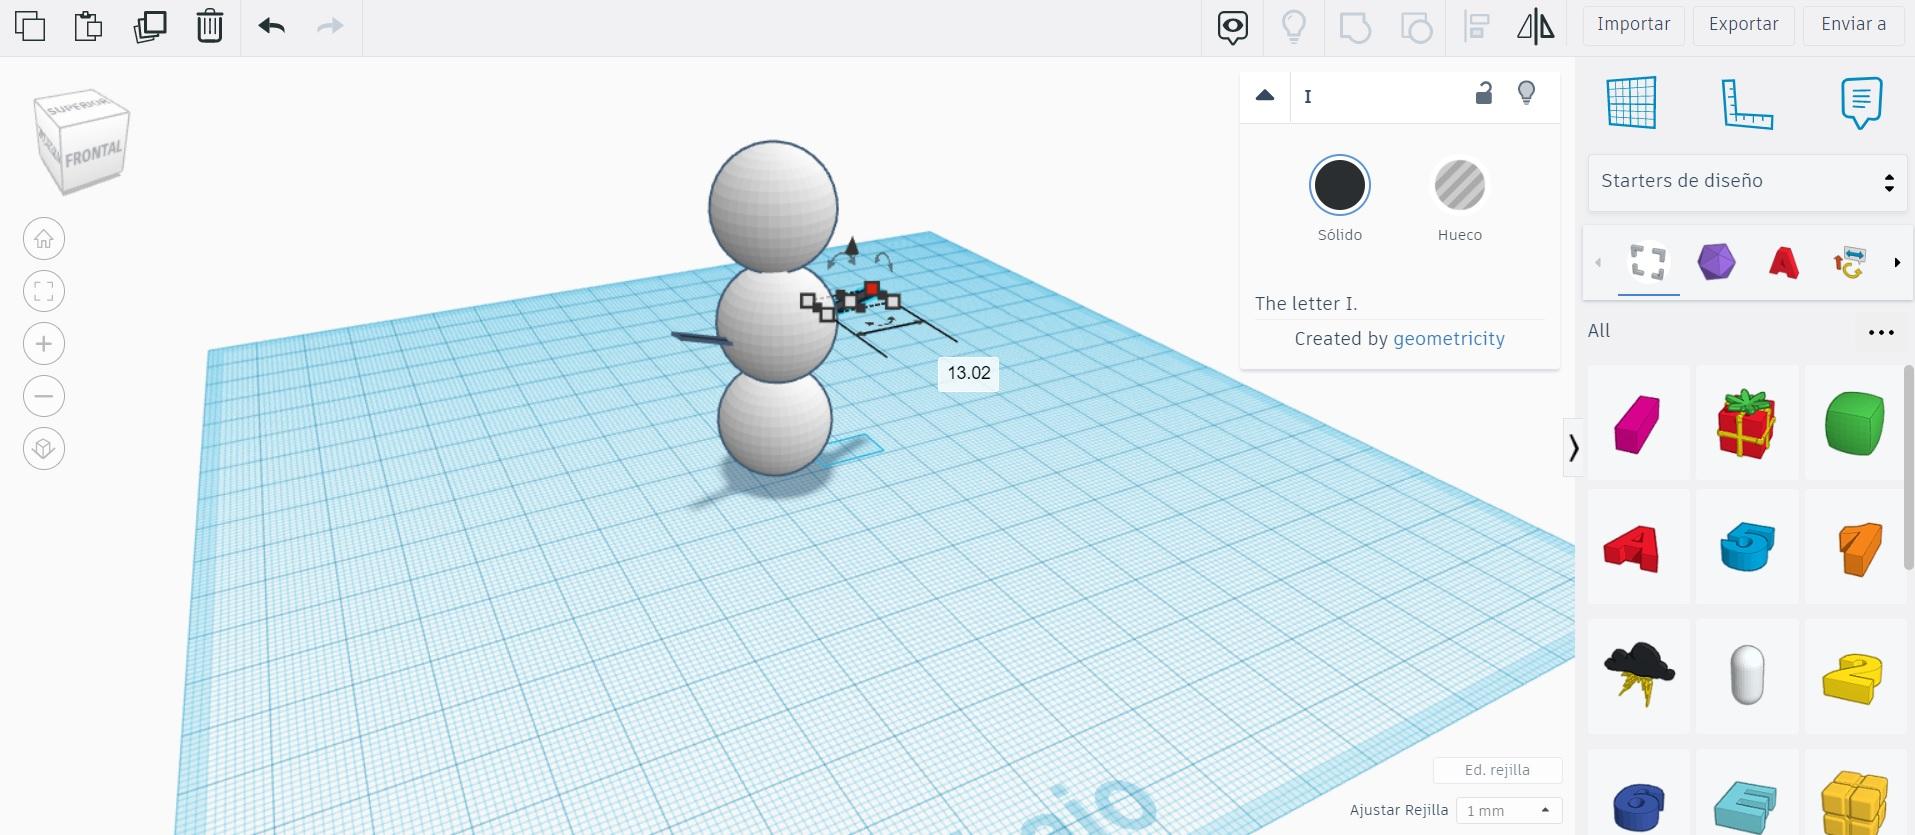Click the Paste clipboard icon
The image size is (1915, 835).
[89, 26]
